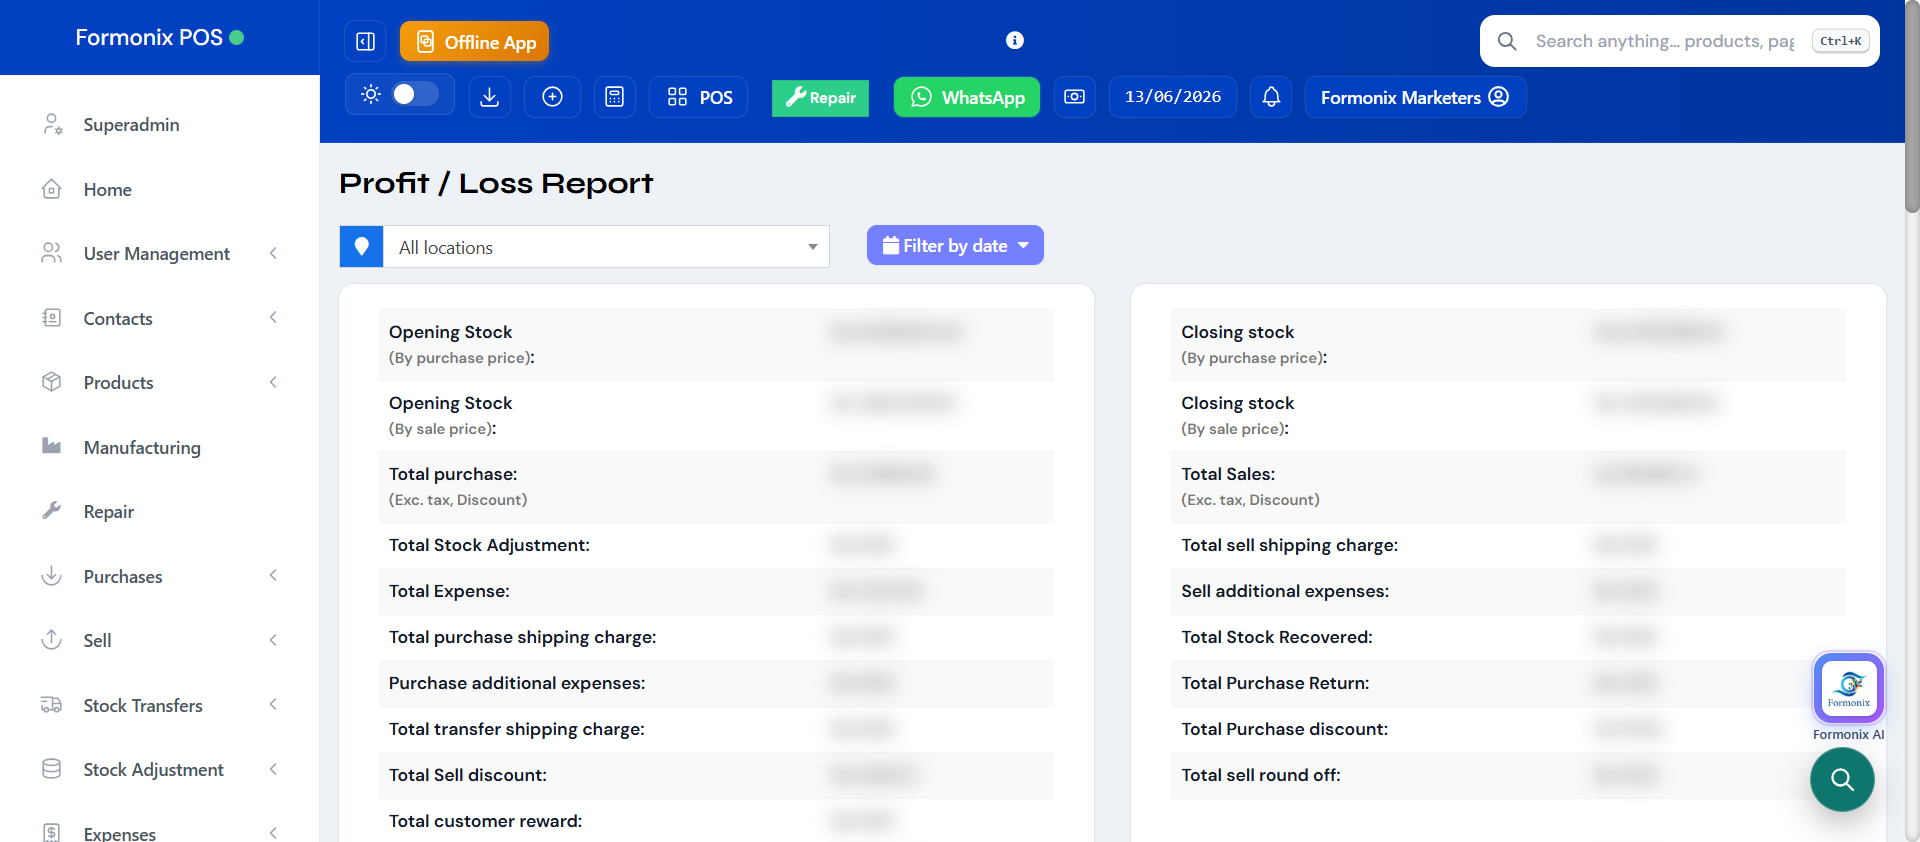Screen dimensions: 1920x842
Task: Select the Total Purchase Return label
Action: (1275, 683)
